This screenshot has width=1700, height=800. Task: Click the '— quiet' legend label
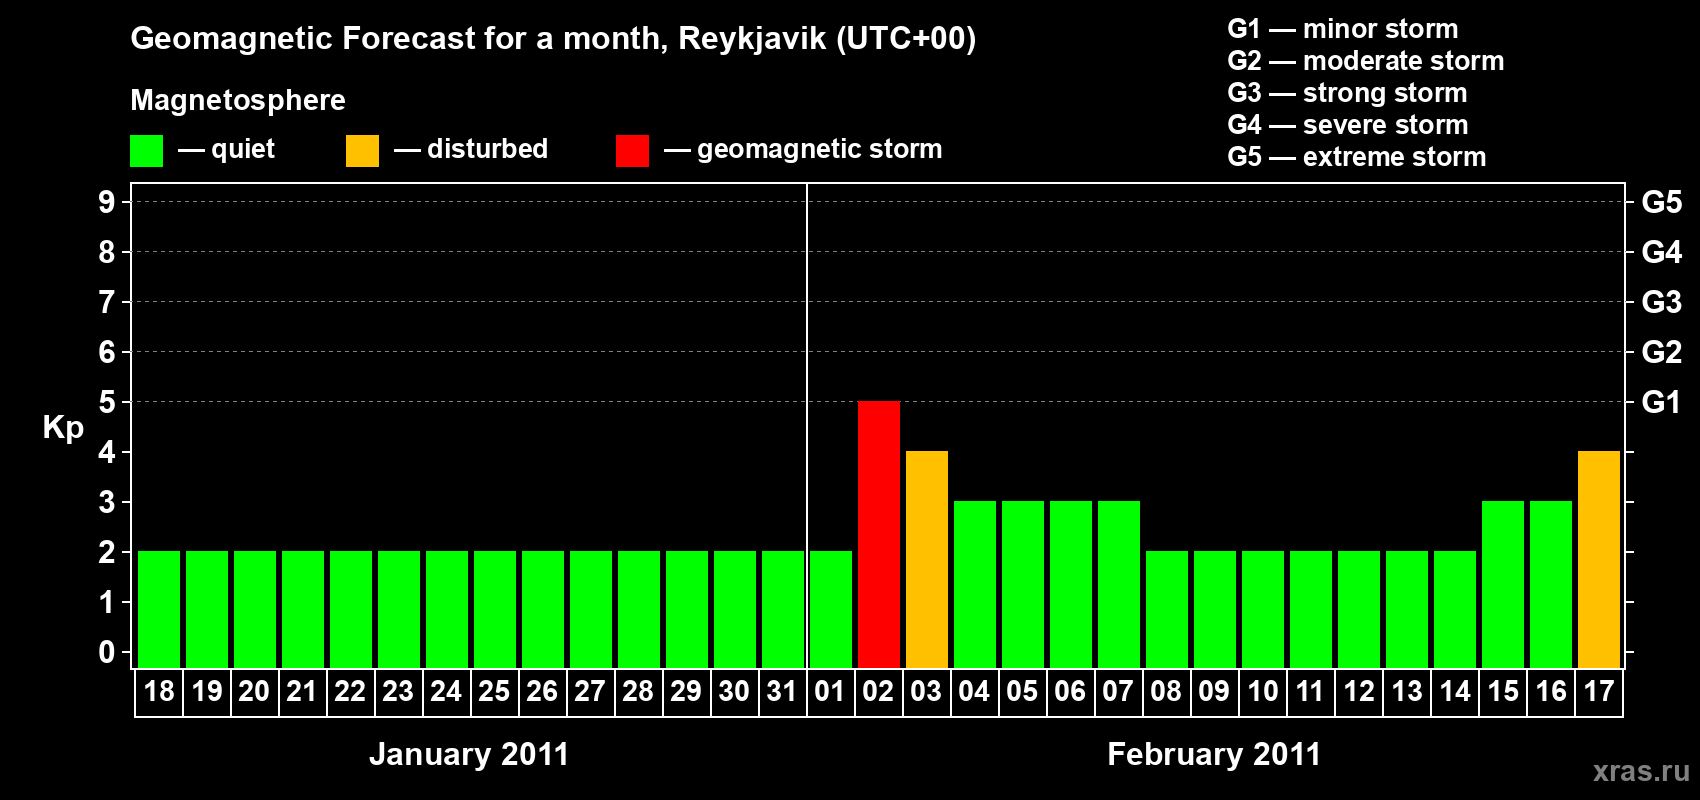226,149
